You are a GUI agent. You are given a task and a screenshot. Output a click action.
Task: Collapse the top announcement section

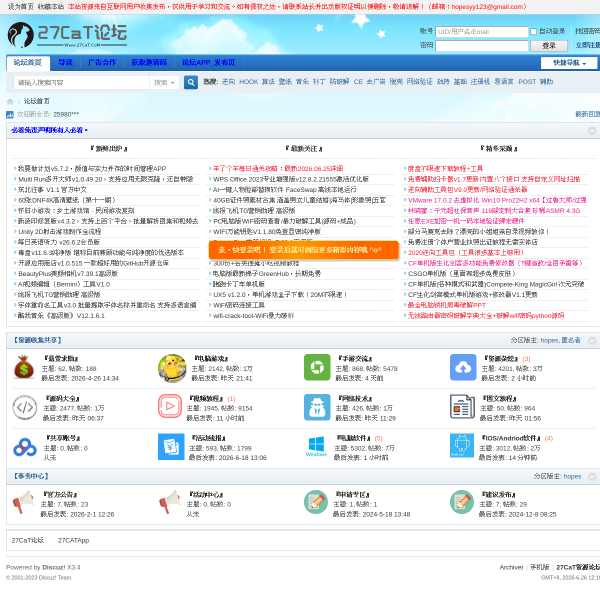point(592,131)
